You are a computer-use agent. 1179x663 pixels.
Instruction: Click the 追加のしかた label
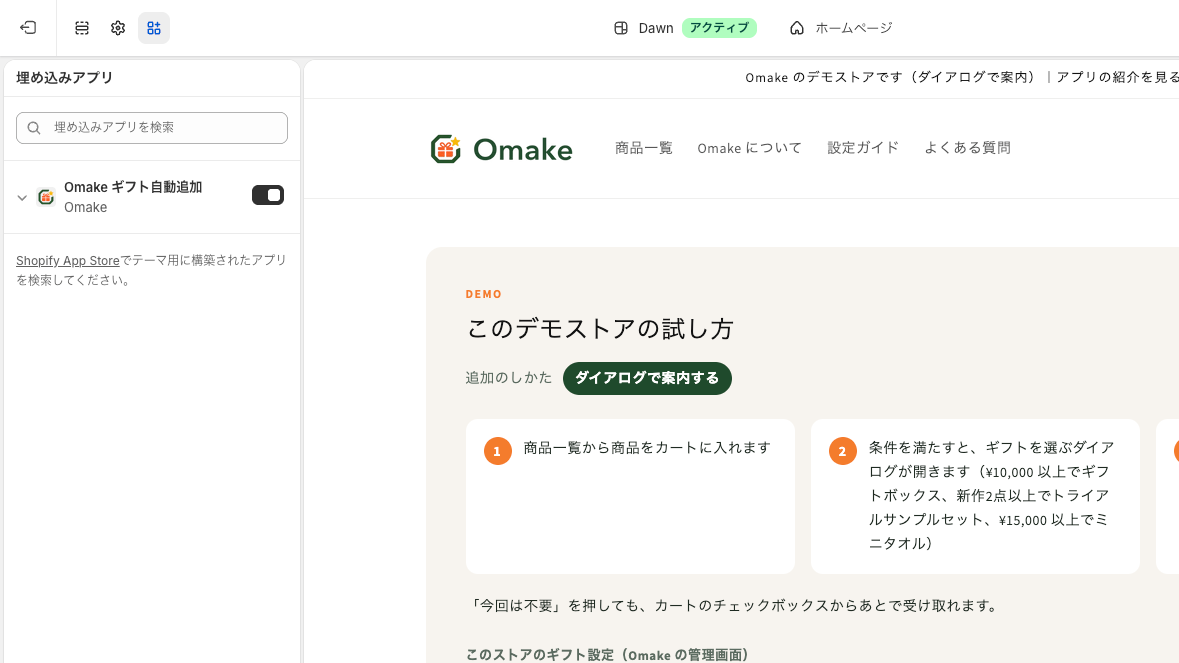pos(509,377)
